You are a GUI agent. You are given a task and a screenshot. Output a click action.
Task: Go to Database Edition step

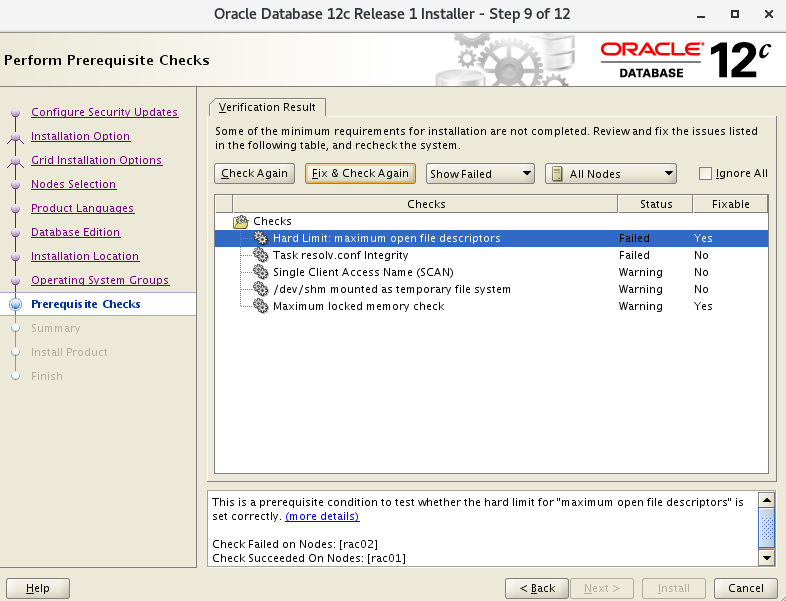(75, 232)
